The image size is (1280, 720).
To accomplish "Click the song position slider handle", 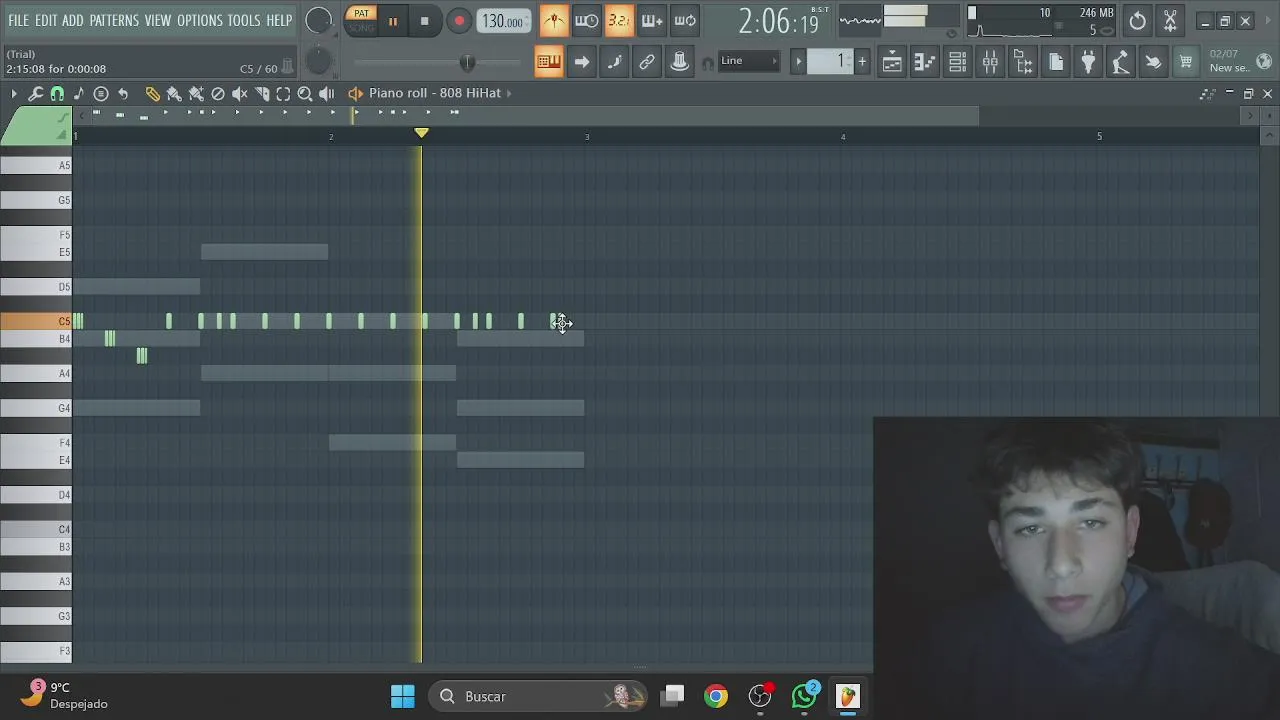I will pos(467,62).
